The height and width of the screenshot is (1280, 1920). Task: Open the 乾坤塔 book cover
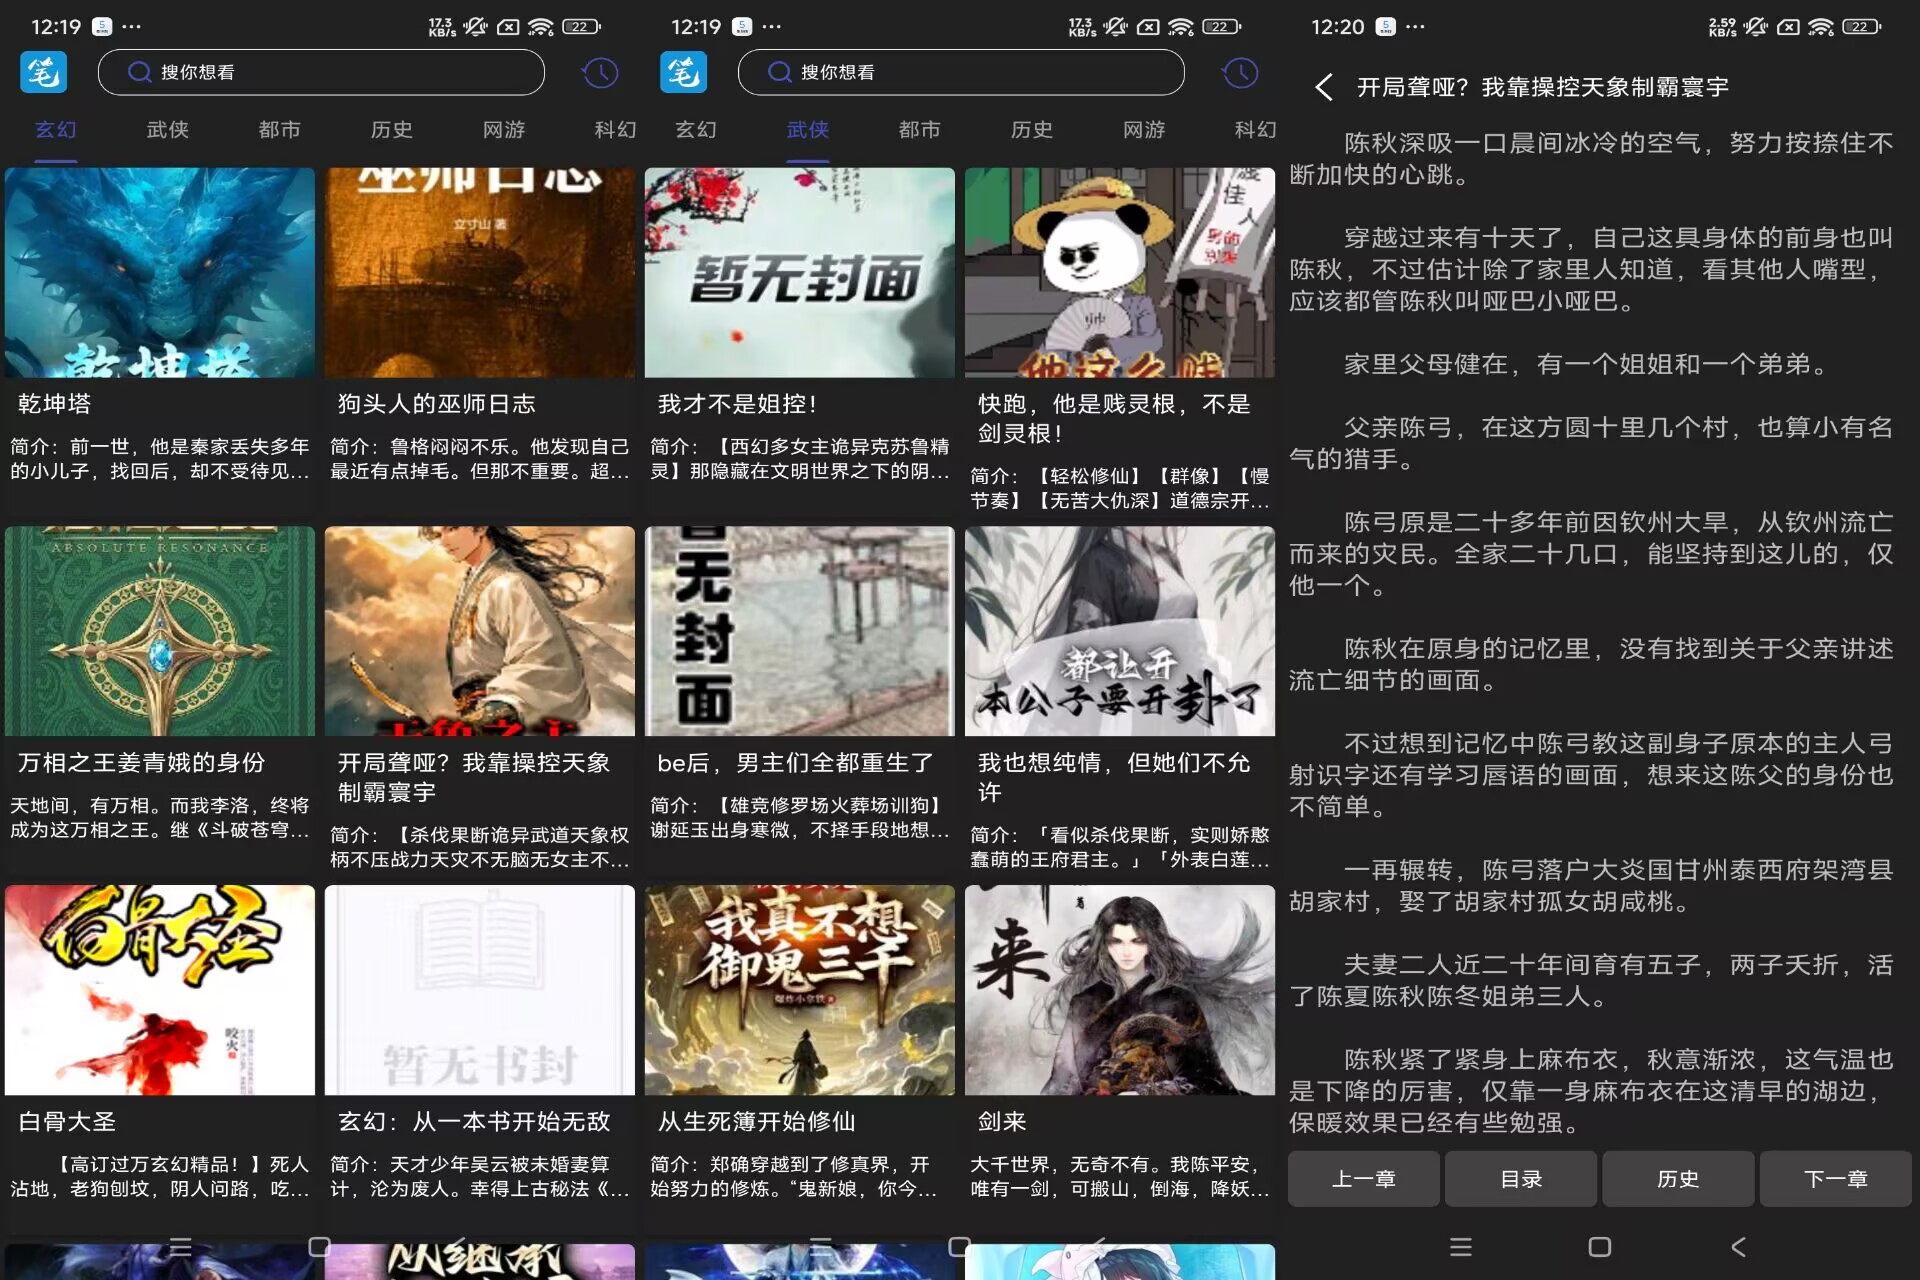pyautogui.click(x=160, y=271)
